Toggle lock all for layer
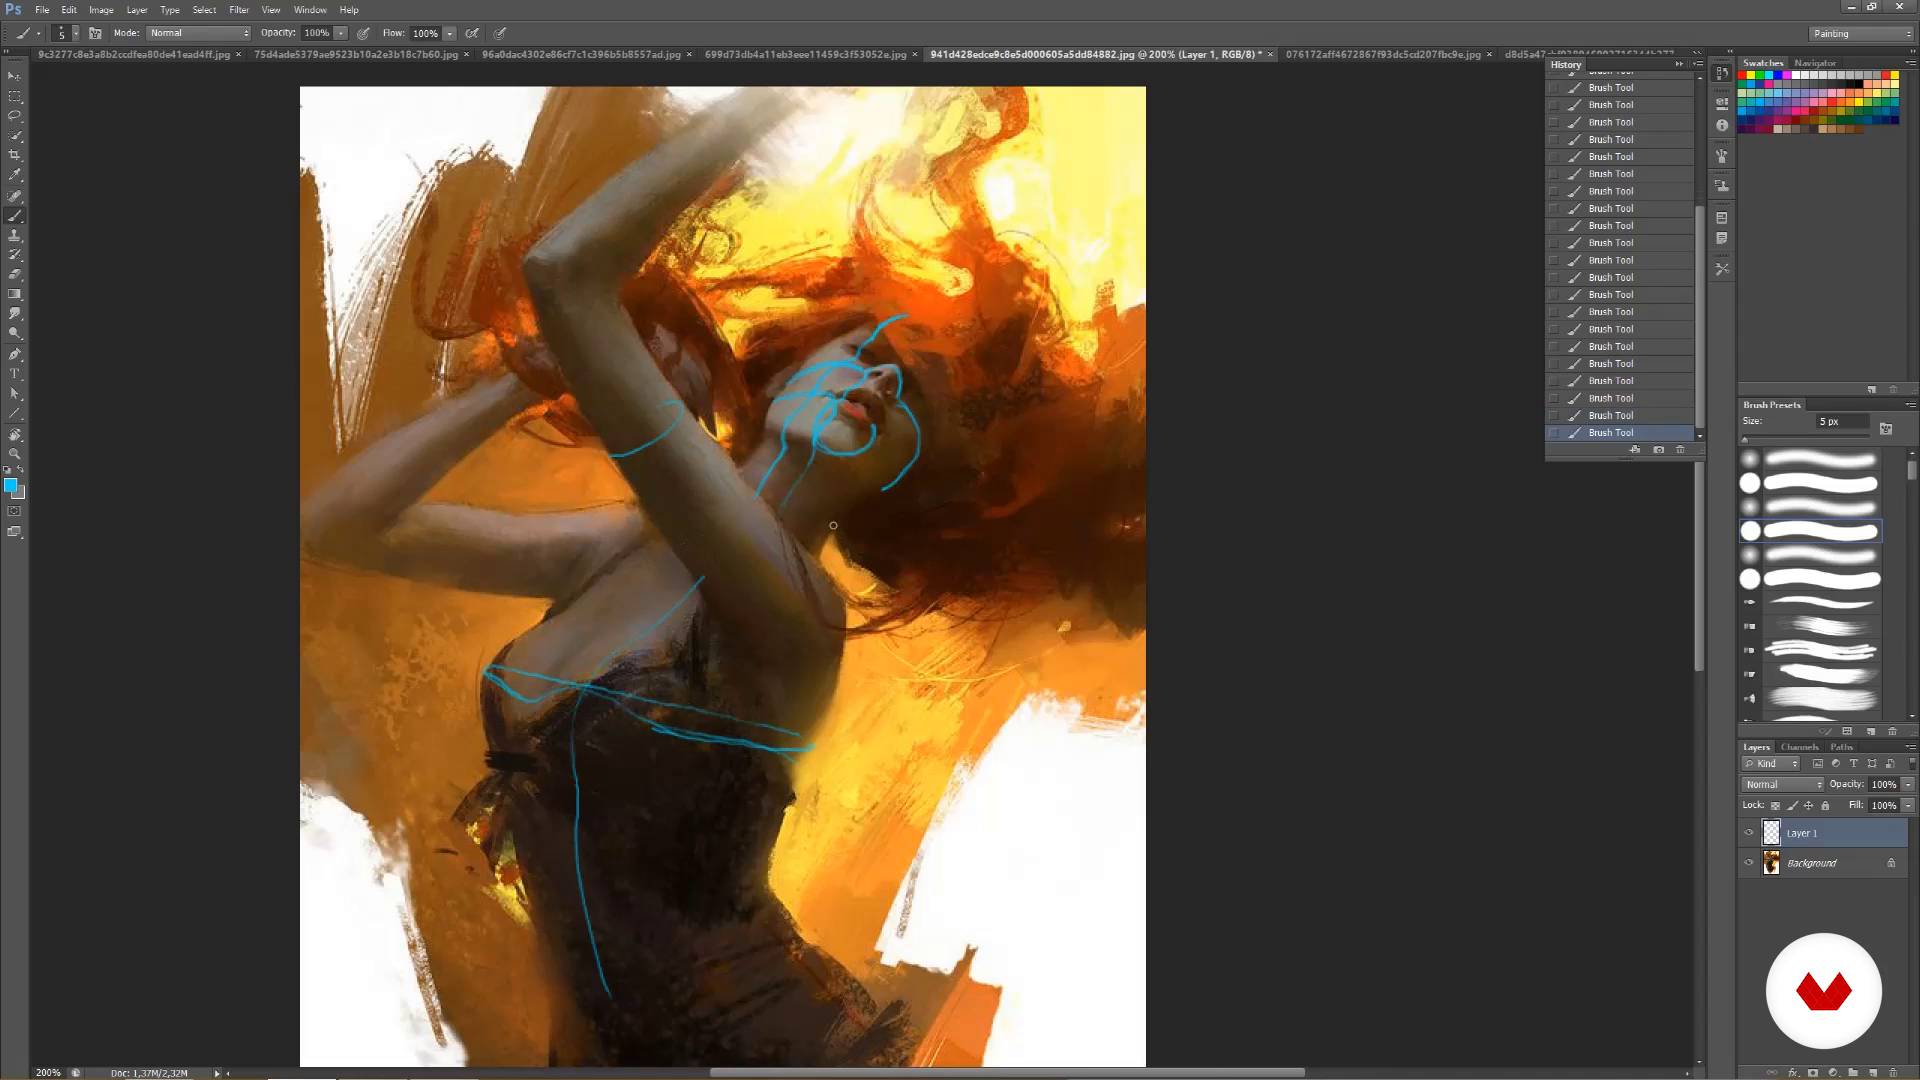 pos(1825,806)
